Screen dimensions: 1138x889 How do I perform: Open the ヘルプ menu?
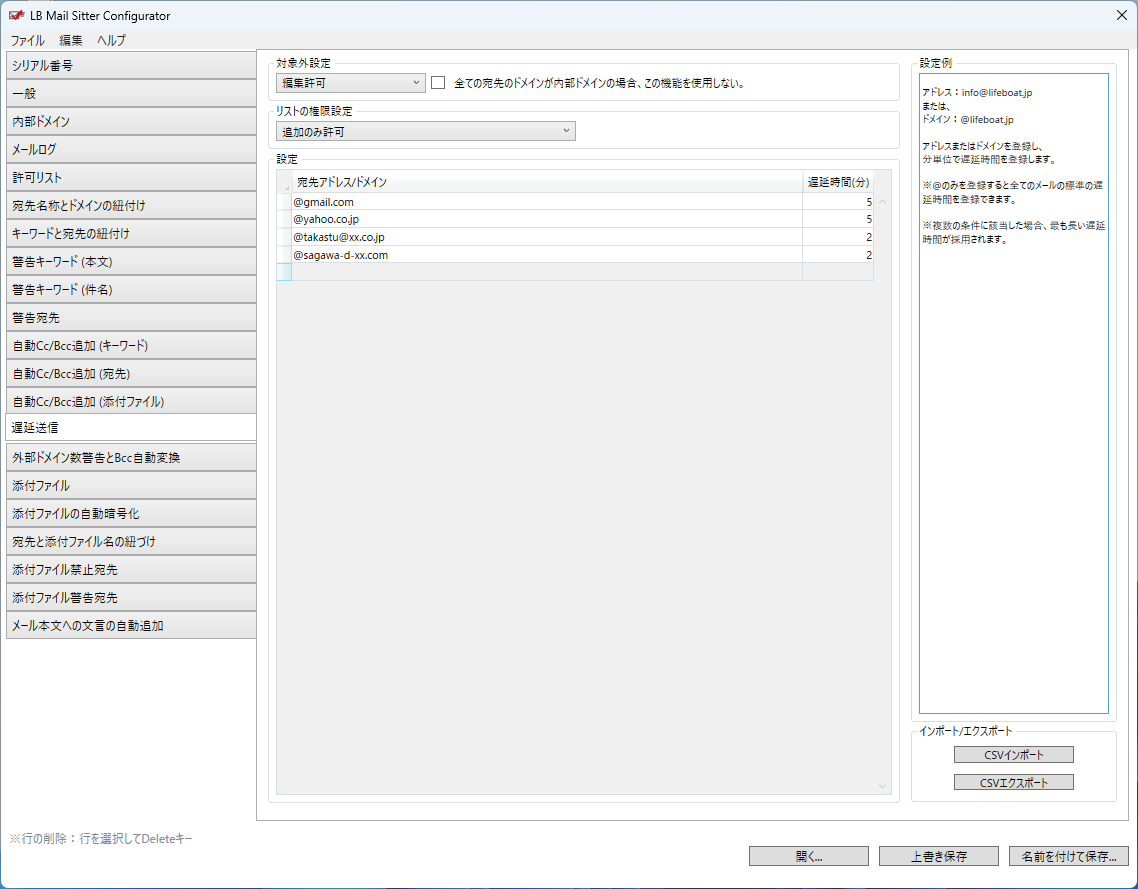pyautogui.click(x=112, y=41)
